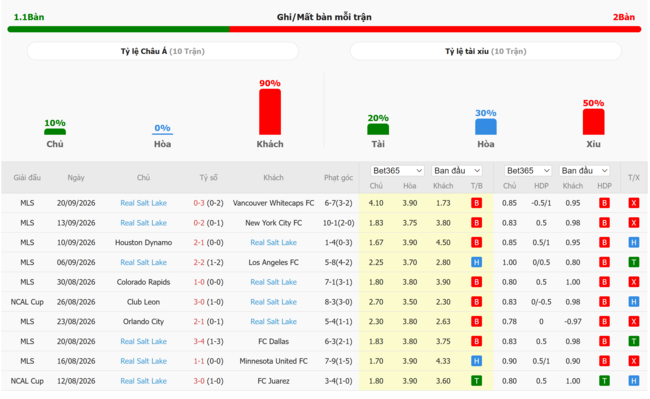Click score 3-4 (1-3) in FC Dallas row

pyautogui.click(x=208, y=341)
